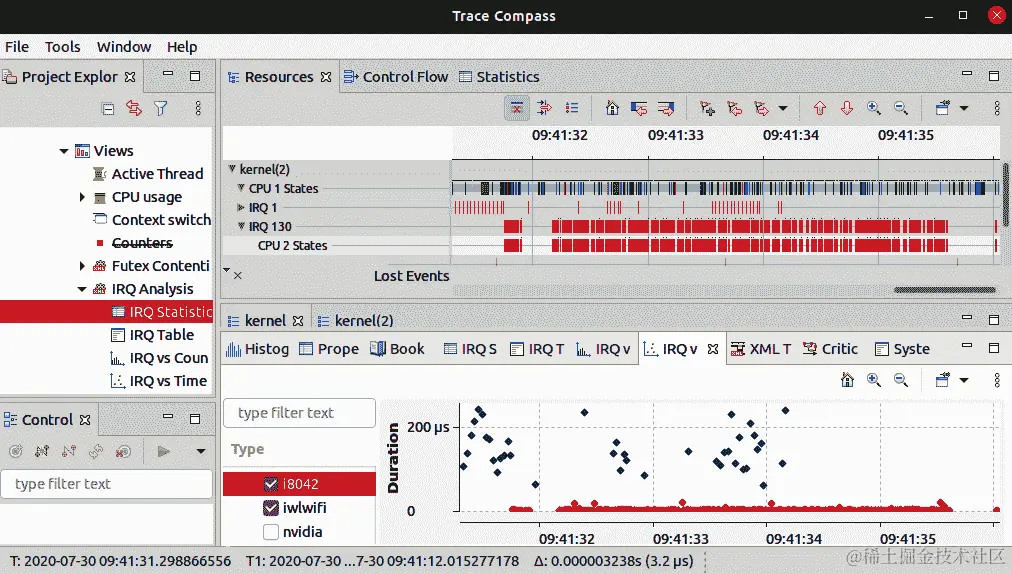This screenshot has width=1012, height=573.
Task: Click the start tracing play icon in Control
Action: point(163,451)
